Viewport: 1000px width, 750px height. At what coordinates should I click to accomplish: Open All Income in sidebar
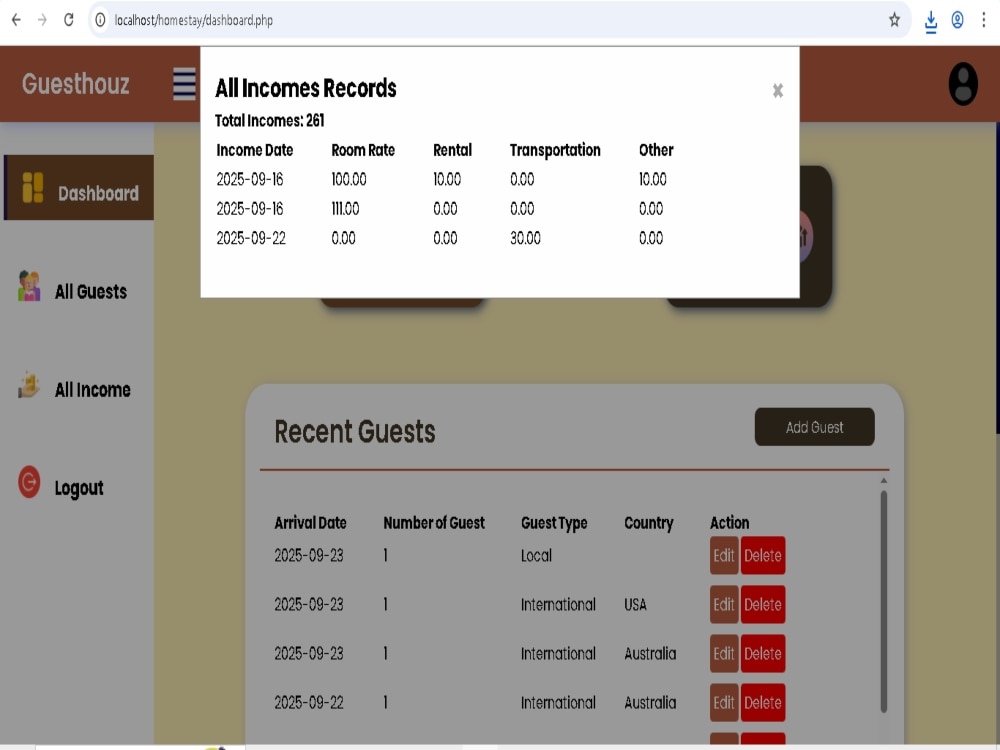(x=92, y=390)
